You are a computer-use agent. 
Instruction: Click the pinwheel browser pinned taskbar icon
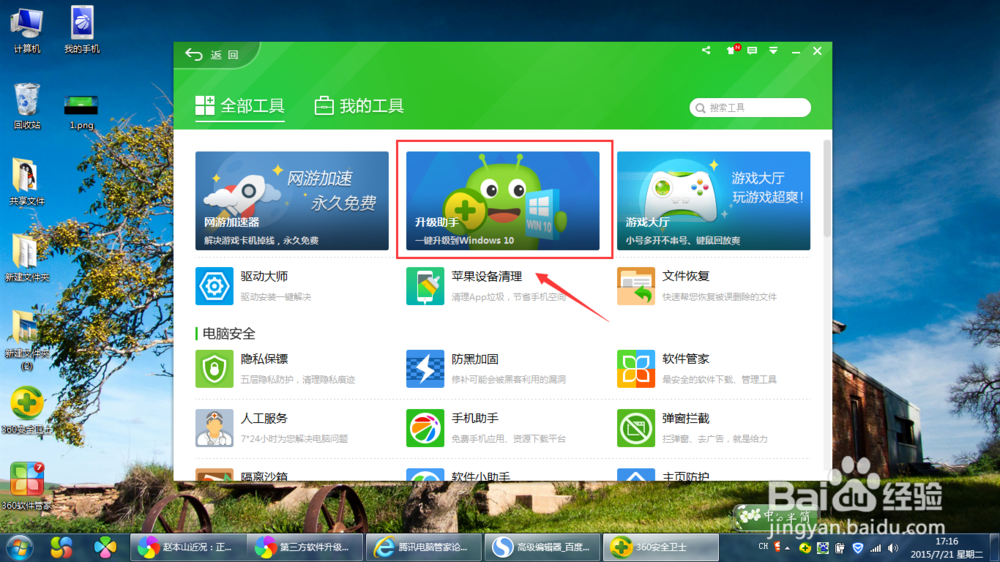pos(105,547)
